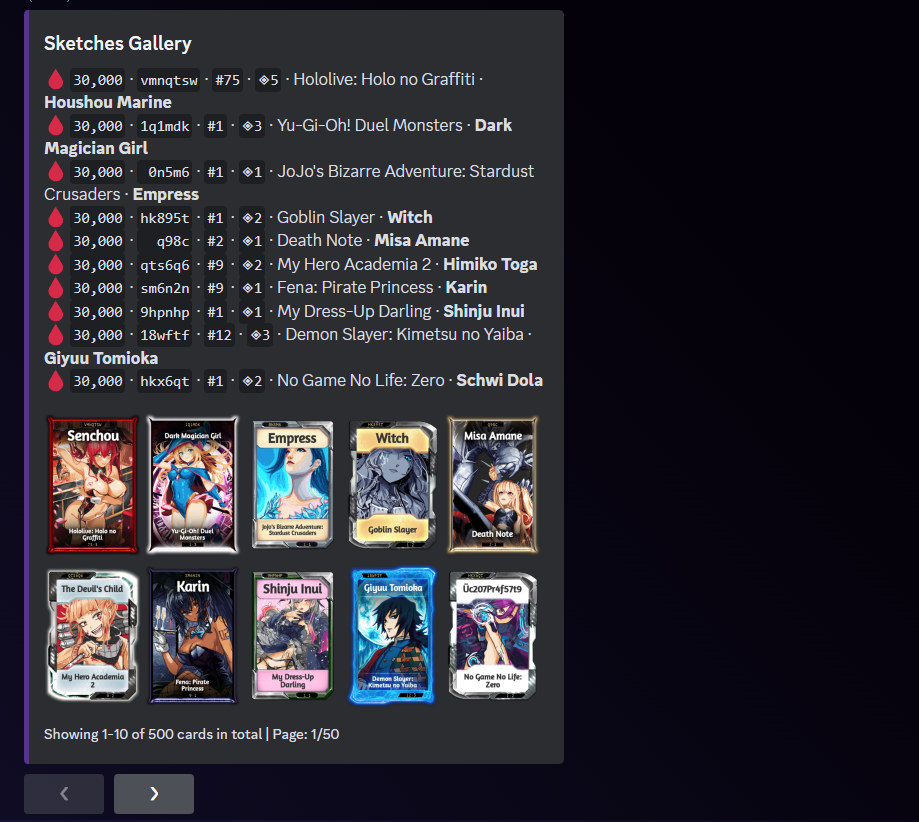This screenshot has width=919, height=822.
Task: Click the blood drop icon beside 1q1mdk
Action: [x=55, y=126]
